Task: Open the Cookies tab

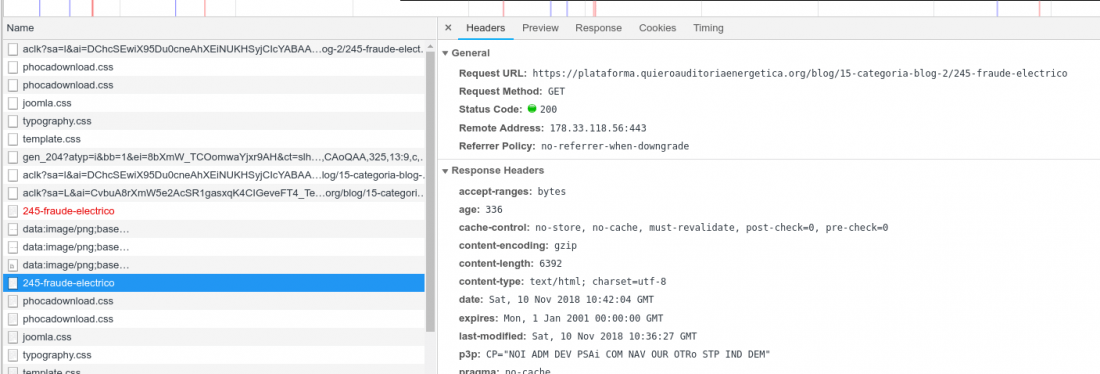Action: pyautogui.click(x=657, y=28)
